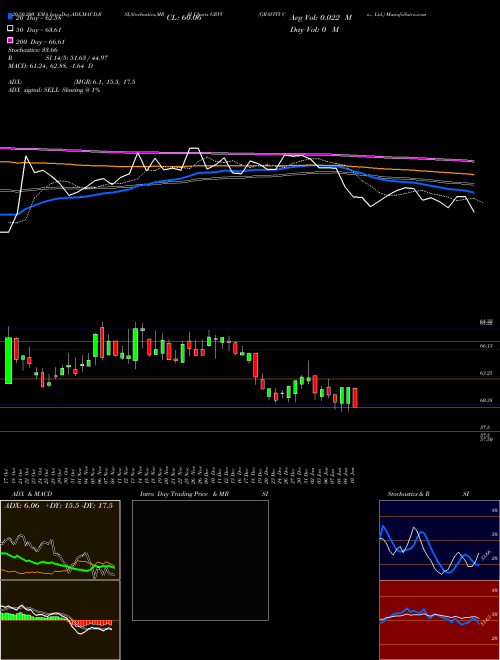Click the 'Avg Vol: 0.022 M' label
Viewport: 500px width, 660px height.
(321, 18)
